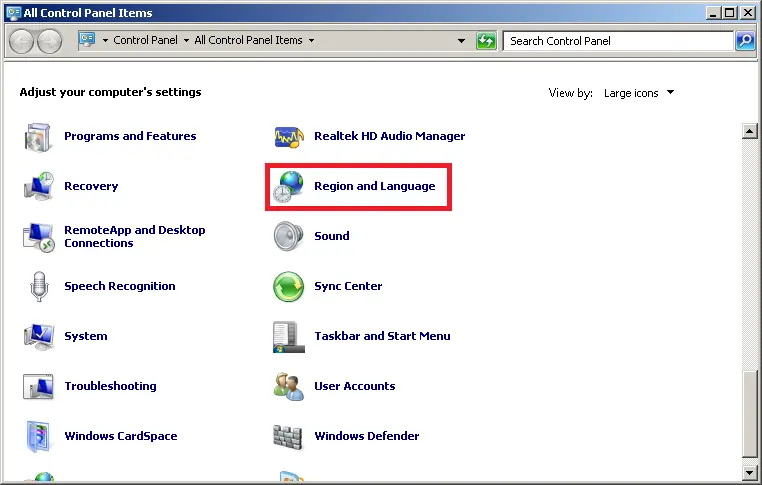
Task: Focus the Search Control Panel field
Action: coord(618,41)
